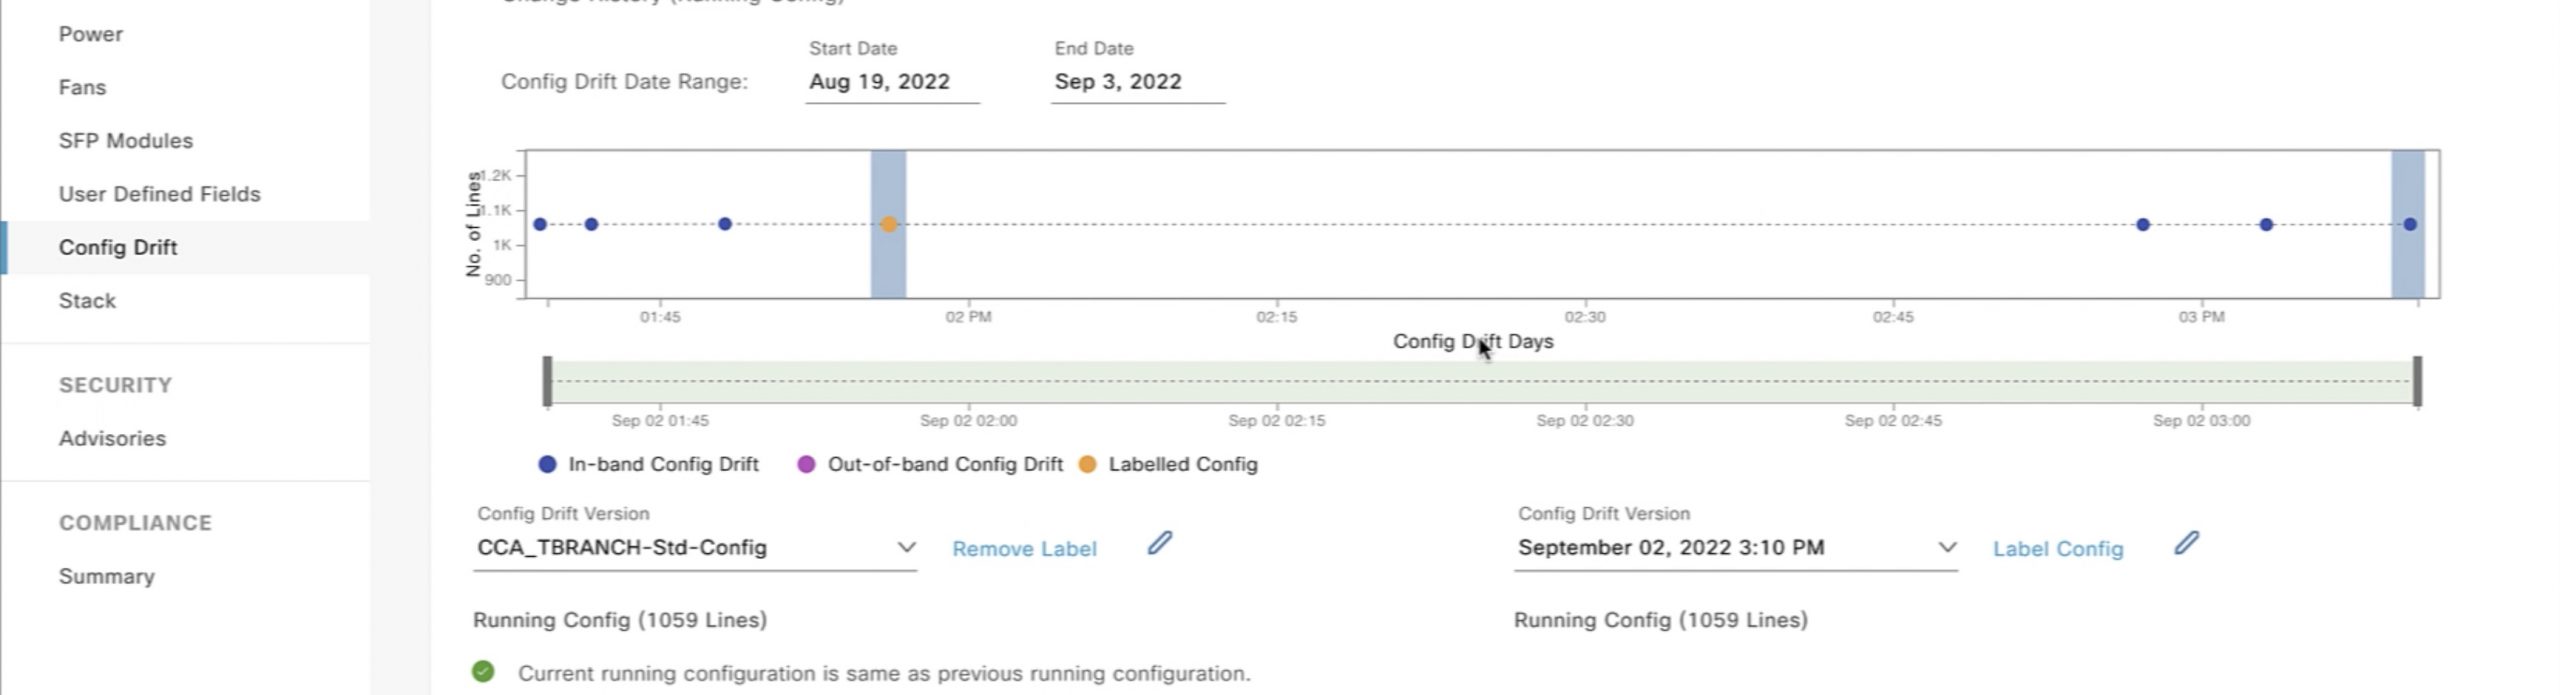Click the End Date field Sep 3, 2022
Viewport: 2560px width, 695px height.
(1118, 82)
